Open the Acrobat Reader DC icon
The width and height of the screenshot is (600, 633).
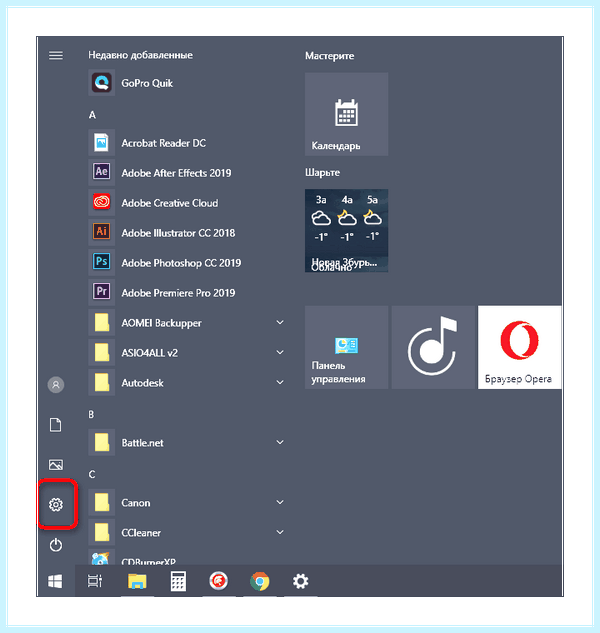pyautogui.click(x=101, y=143)
